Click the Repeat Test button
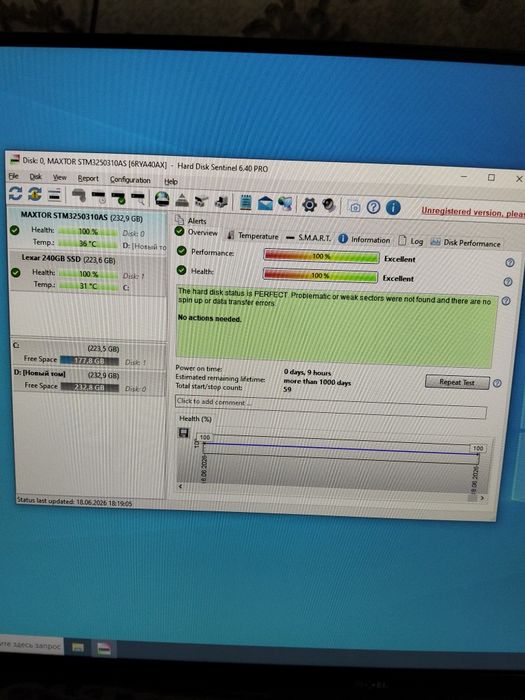The height and width of the screenshot is (700, 525). [x=457, y=382]
